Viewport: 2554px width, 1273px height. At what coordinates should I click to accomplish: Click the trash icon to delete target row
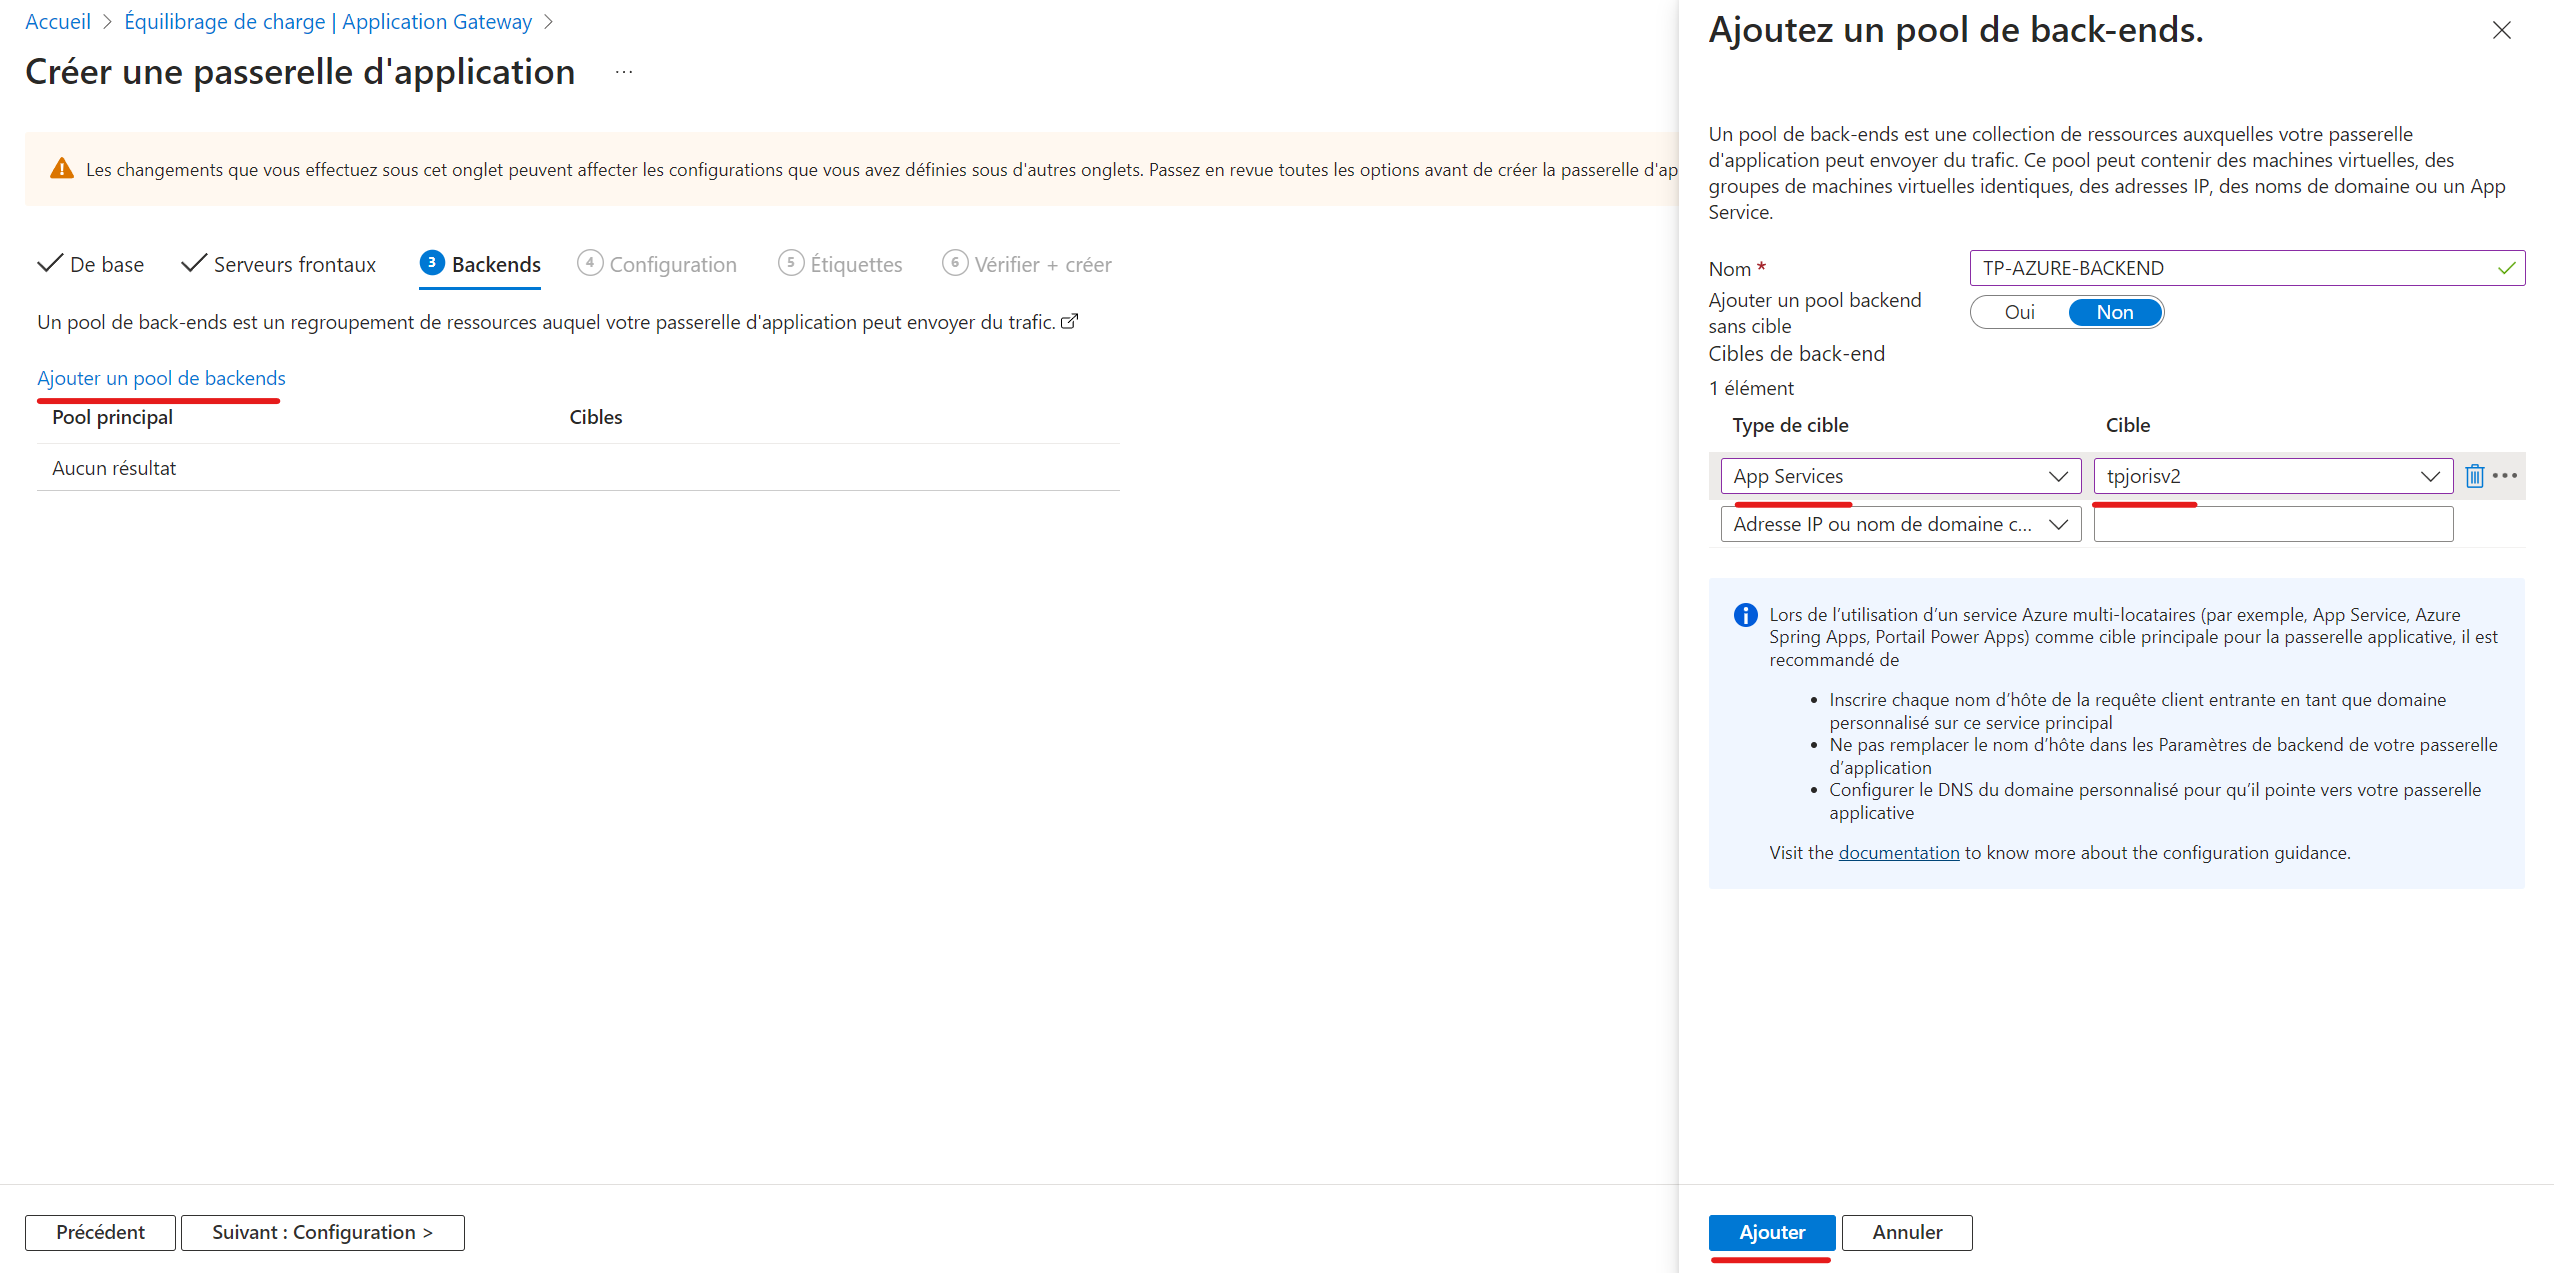(x=2474, y=476)
